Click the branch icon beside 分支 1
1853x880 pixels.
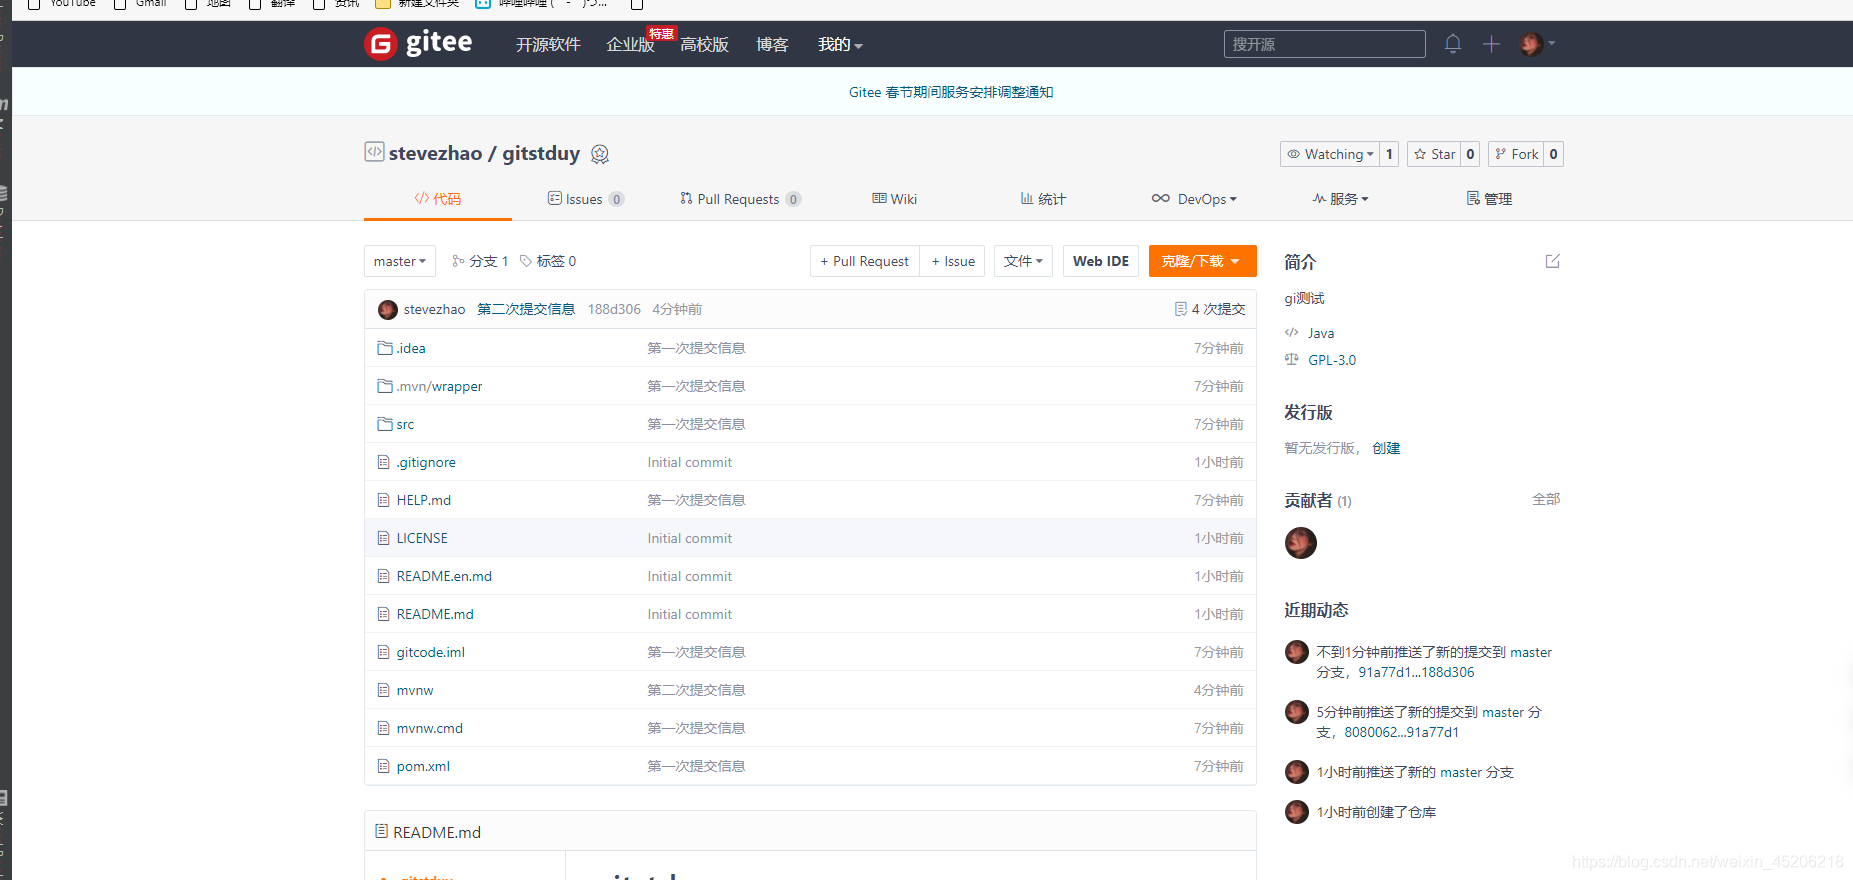[458, 261]
